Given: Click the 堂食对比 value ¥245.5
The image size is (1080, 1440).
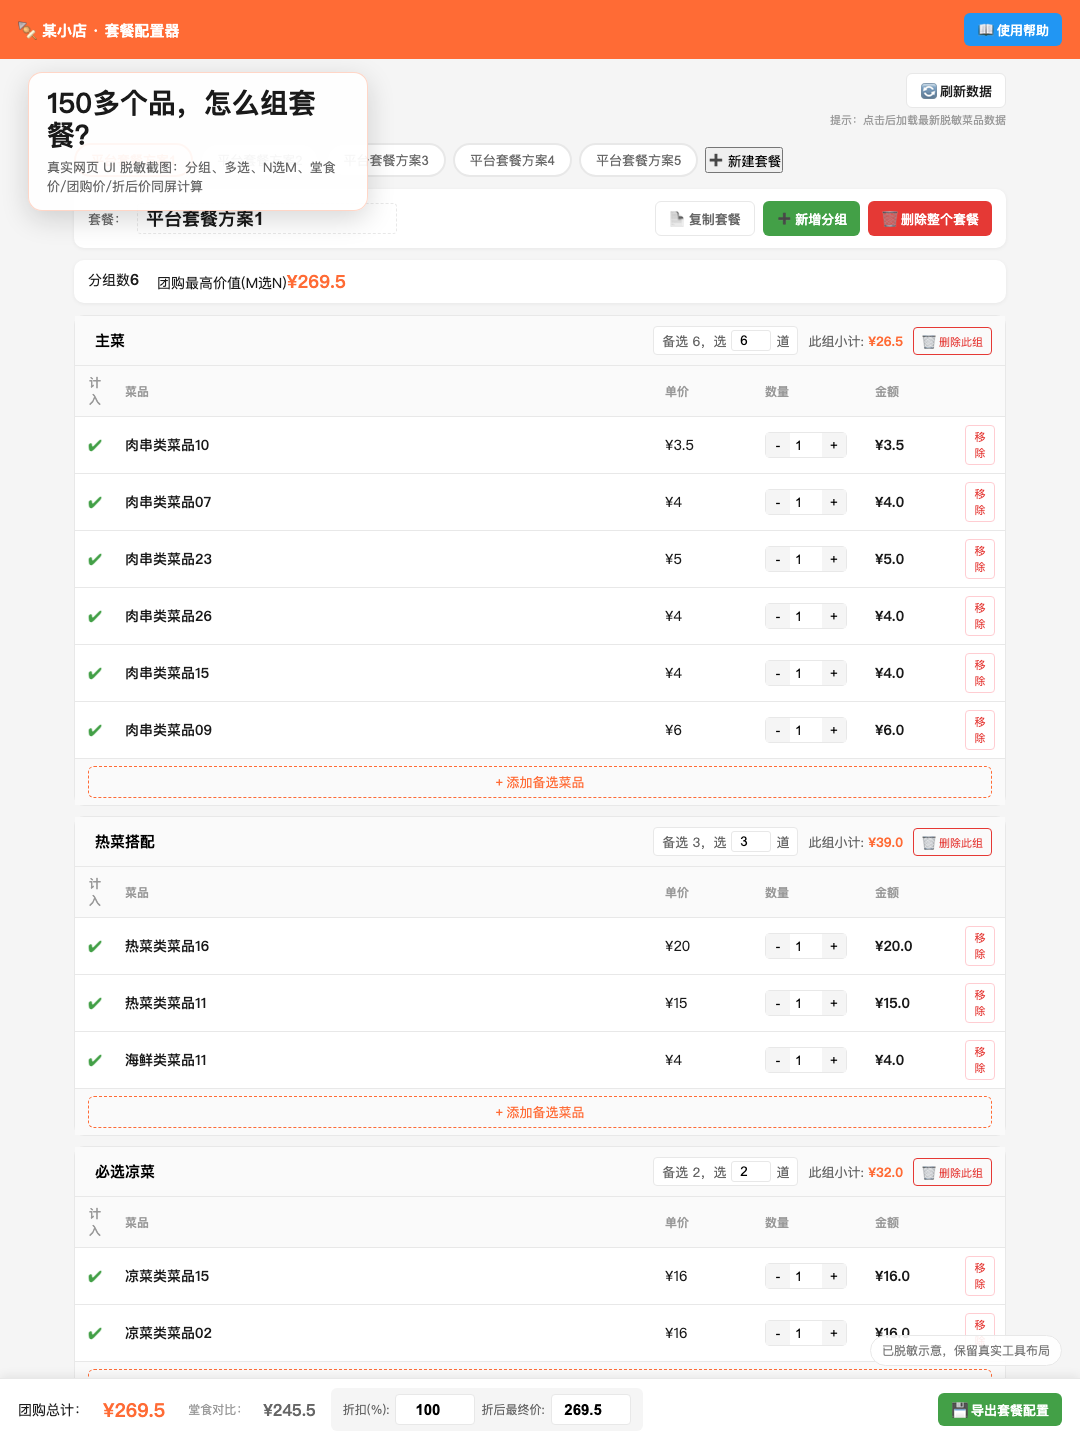Looking at the screenshot, I should point(289,1410).
